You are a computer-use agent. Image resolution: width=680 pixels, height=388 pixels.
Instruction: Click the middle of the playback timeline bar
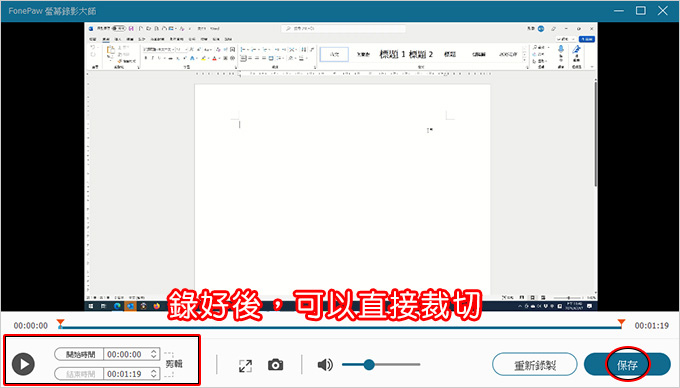click(x=341, y=327)
